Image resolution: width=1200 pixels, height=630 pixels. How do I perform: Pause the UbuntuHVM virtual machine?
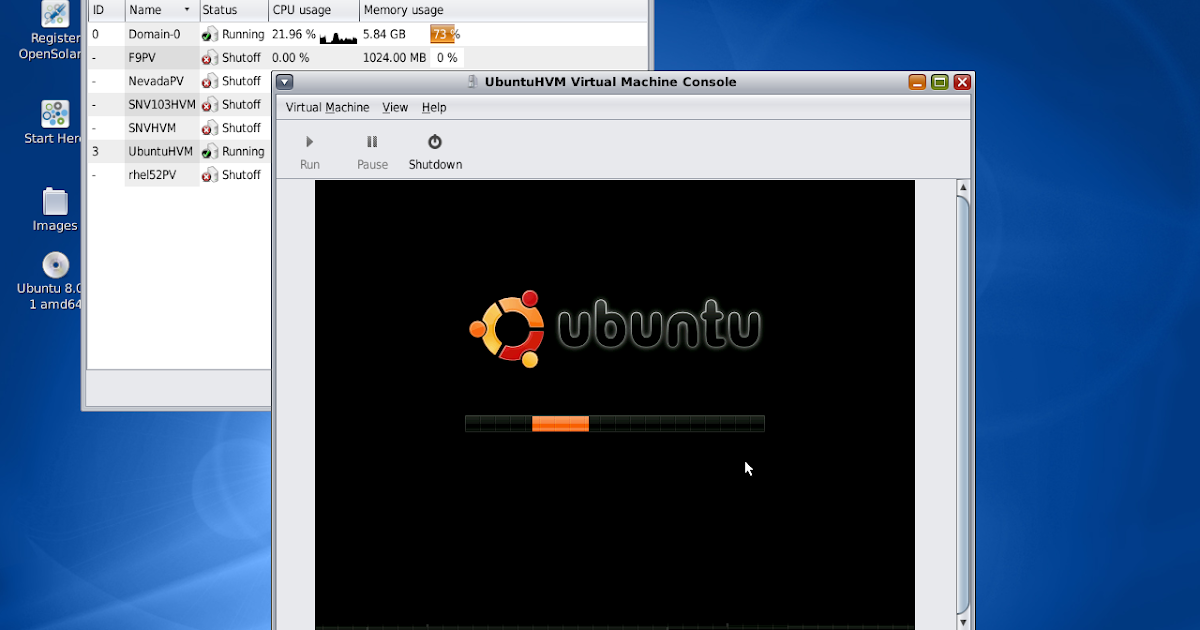coord(372,153)
